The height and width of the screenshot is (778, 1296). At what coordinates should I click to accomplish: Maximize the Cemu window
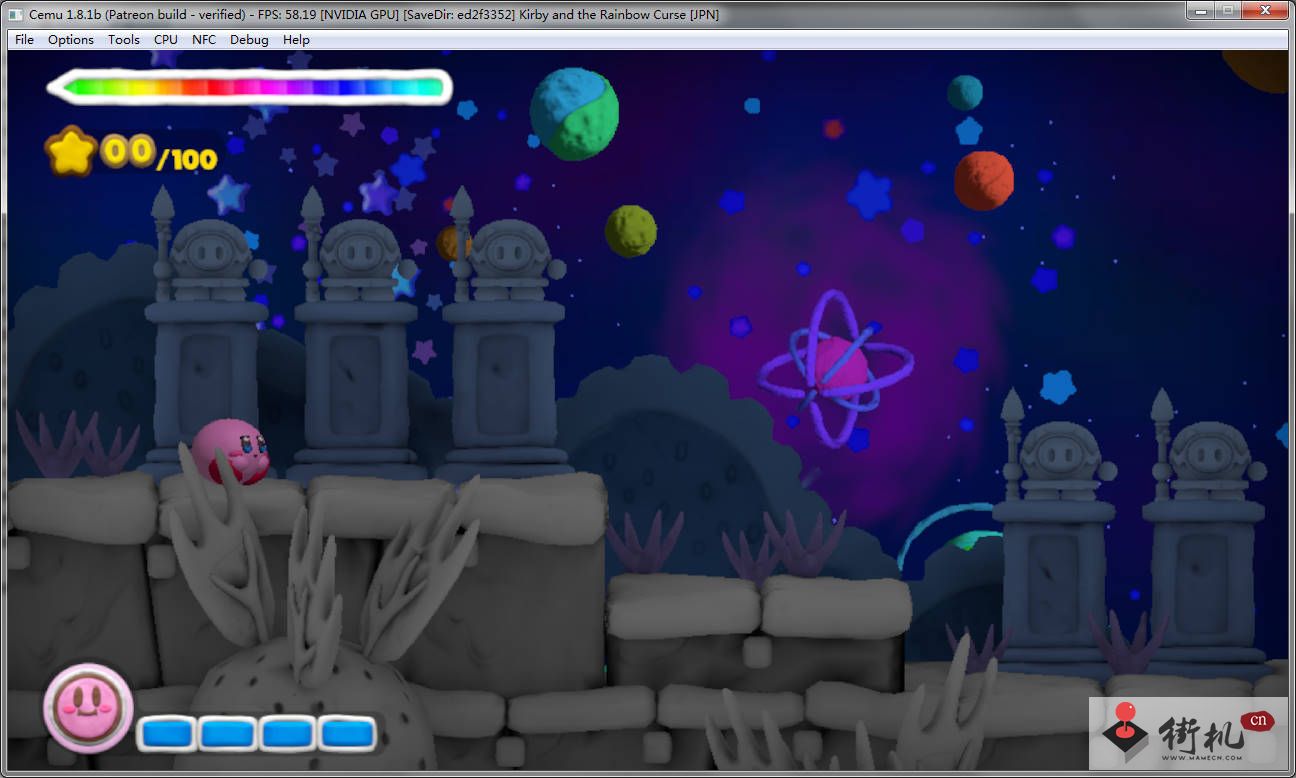click(x=1226, y=11)
